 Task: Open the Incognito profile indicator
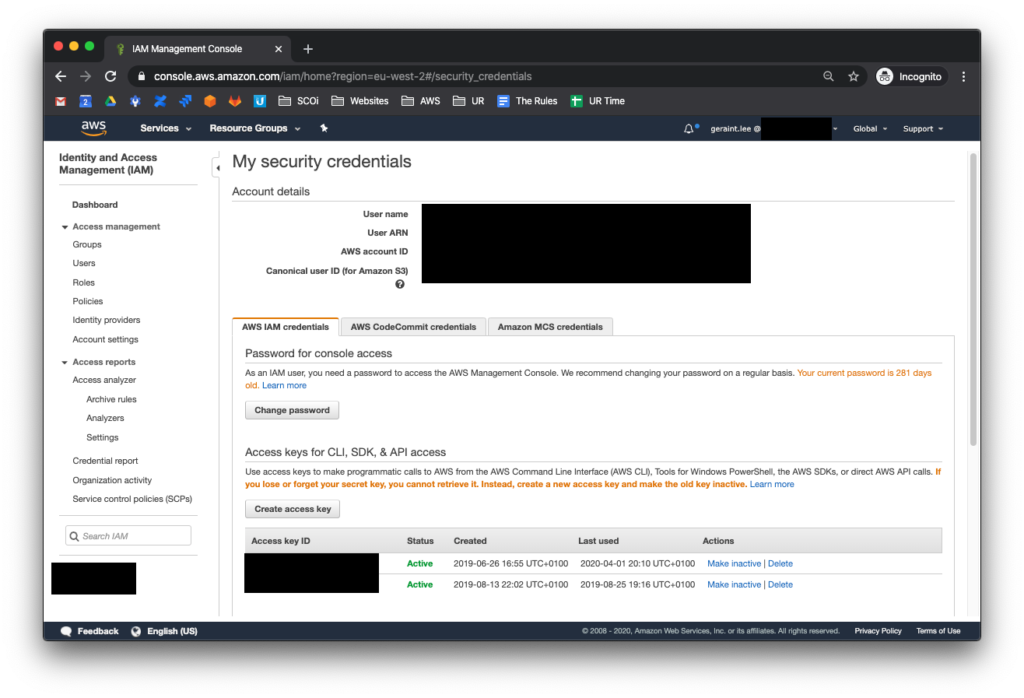(911, 76)
